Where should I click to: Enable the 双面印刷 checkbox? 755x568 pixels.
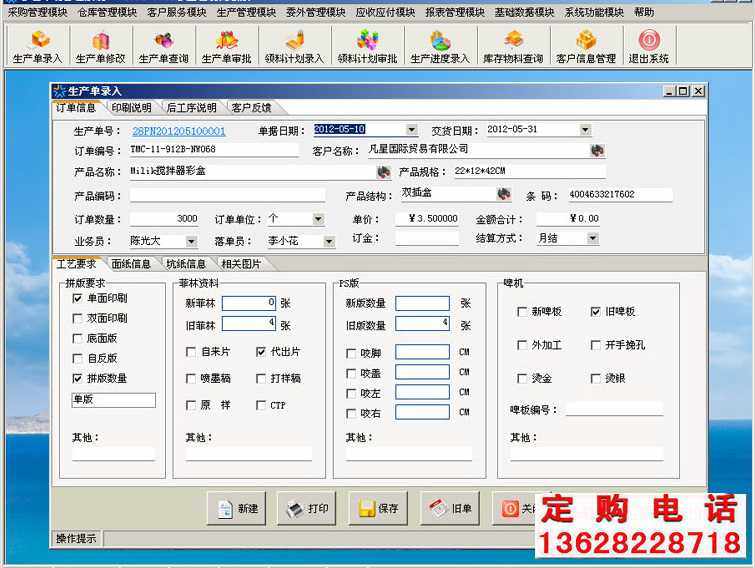[x=78, y=318]
